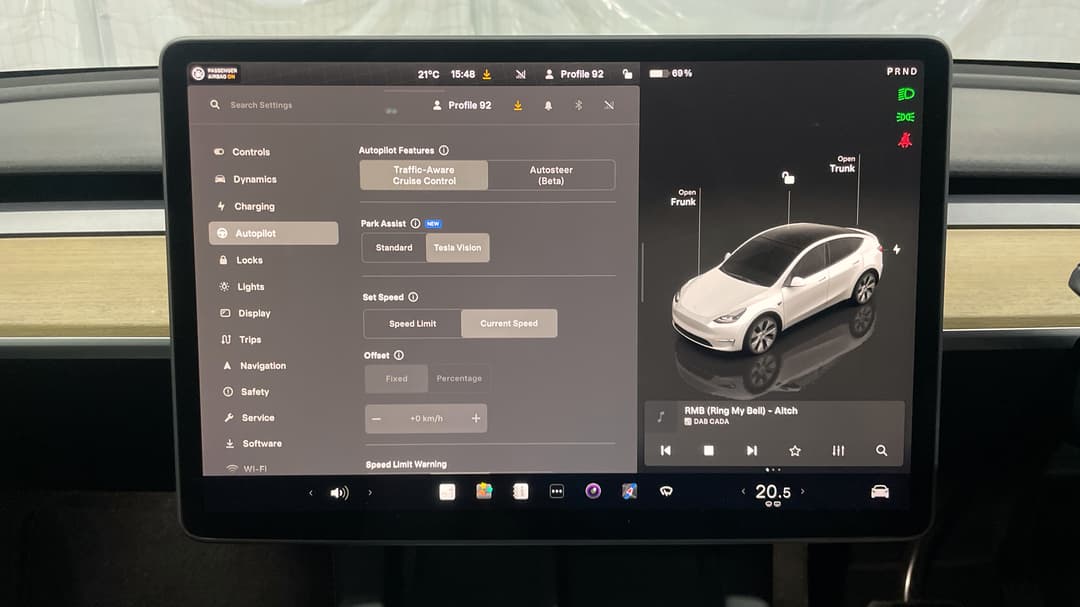The height and width of the screenshot is (607, 1080).
Task: Choose Percentage offset type
Action: pyautogui.click(x=459, y=378)
